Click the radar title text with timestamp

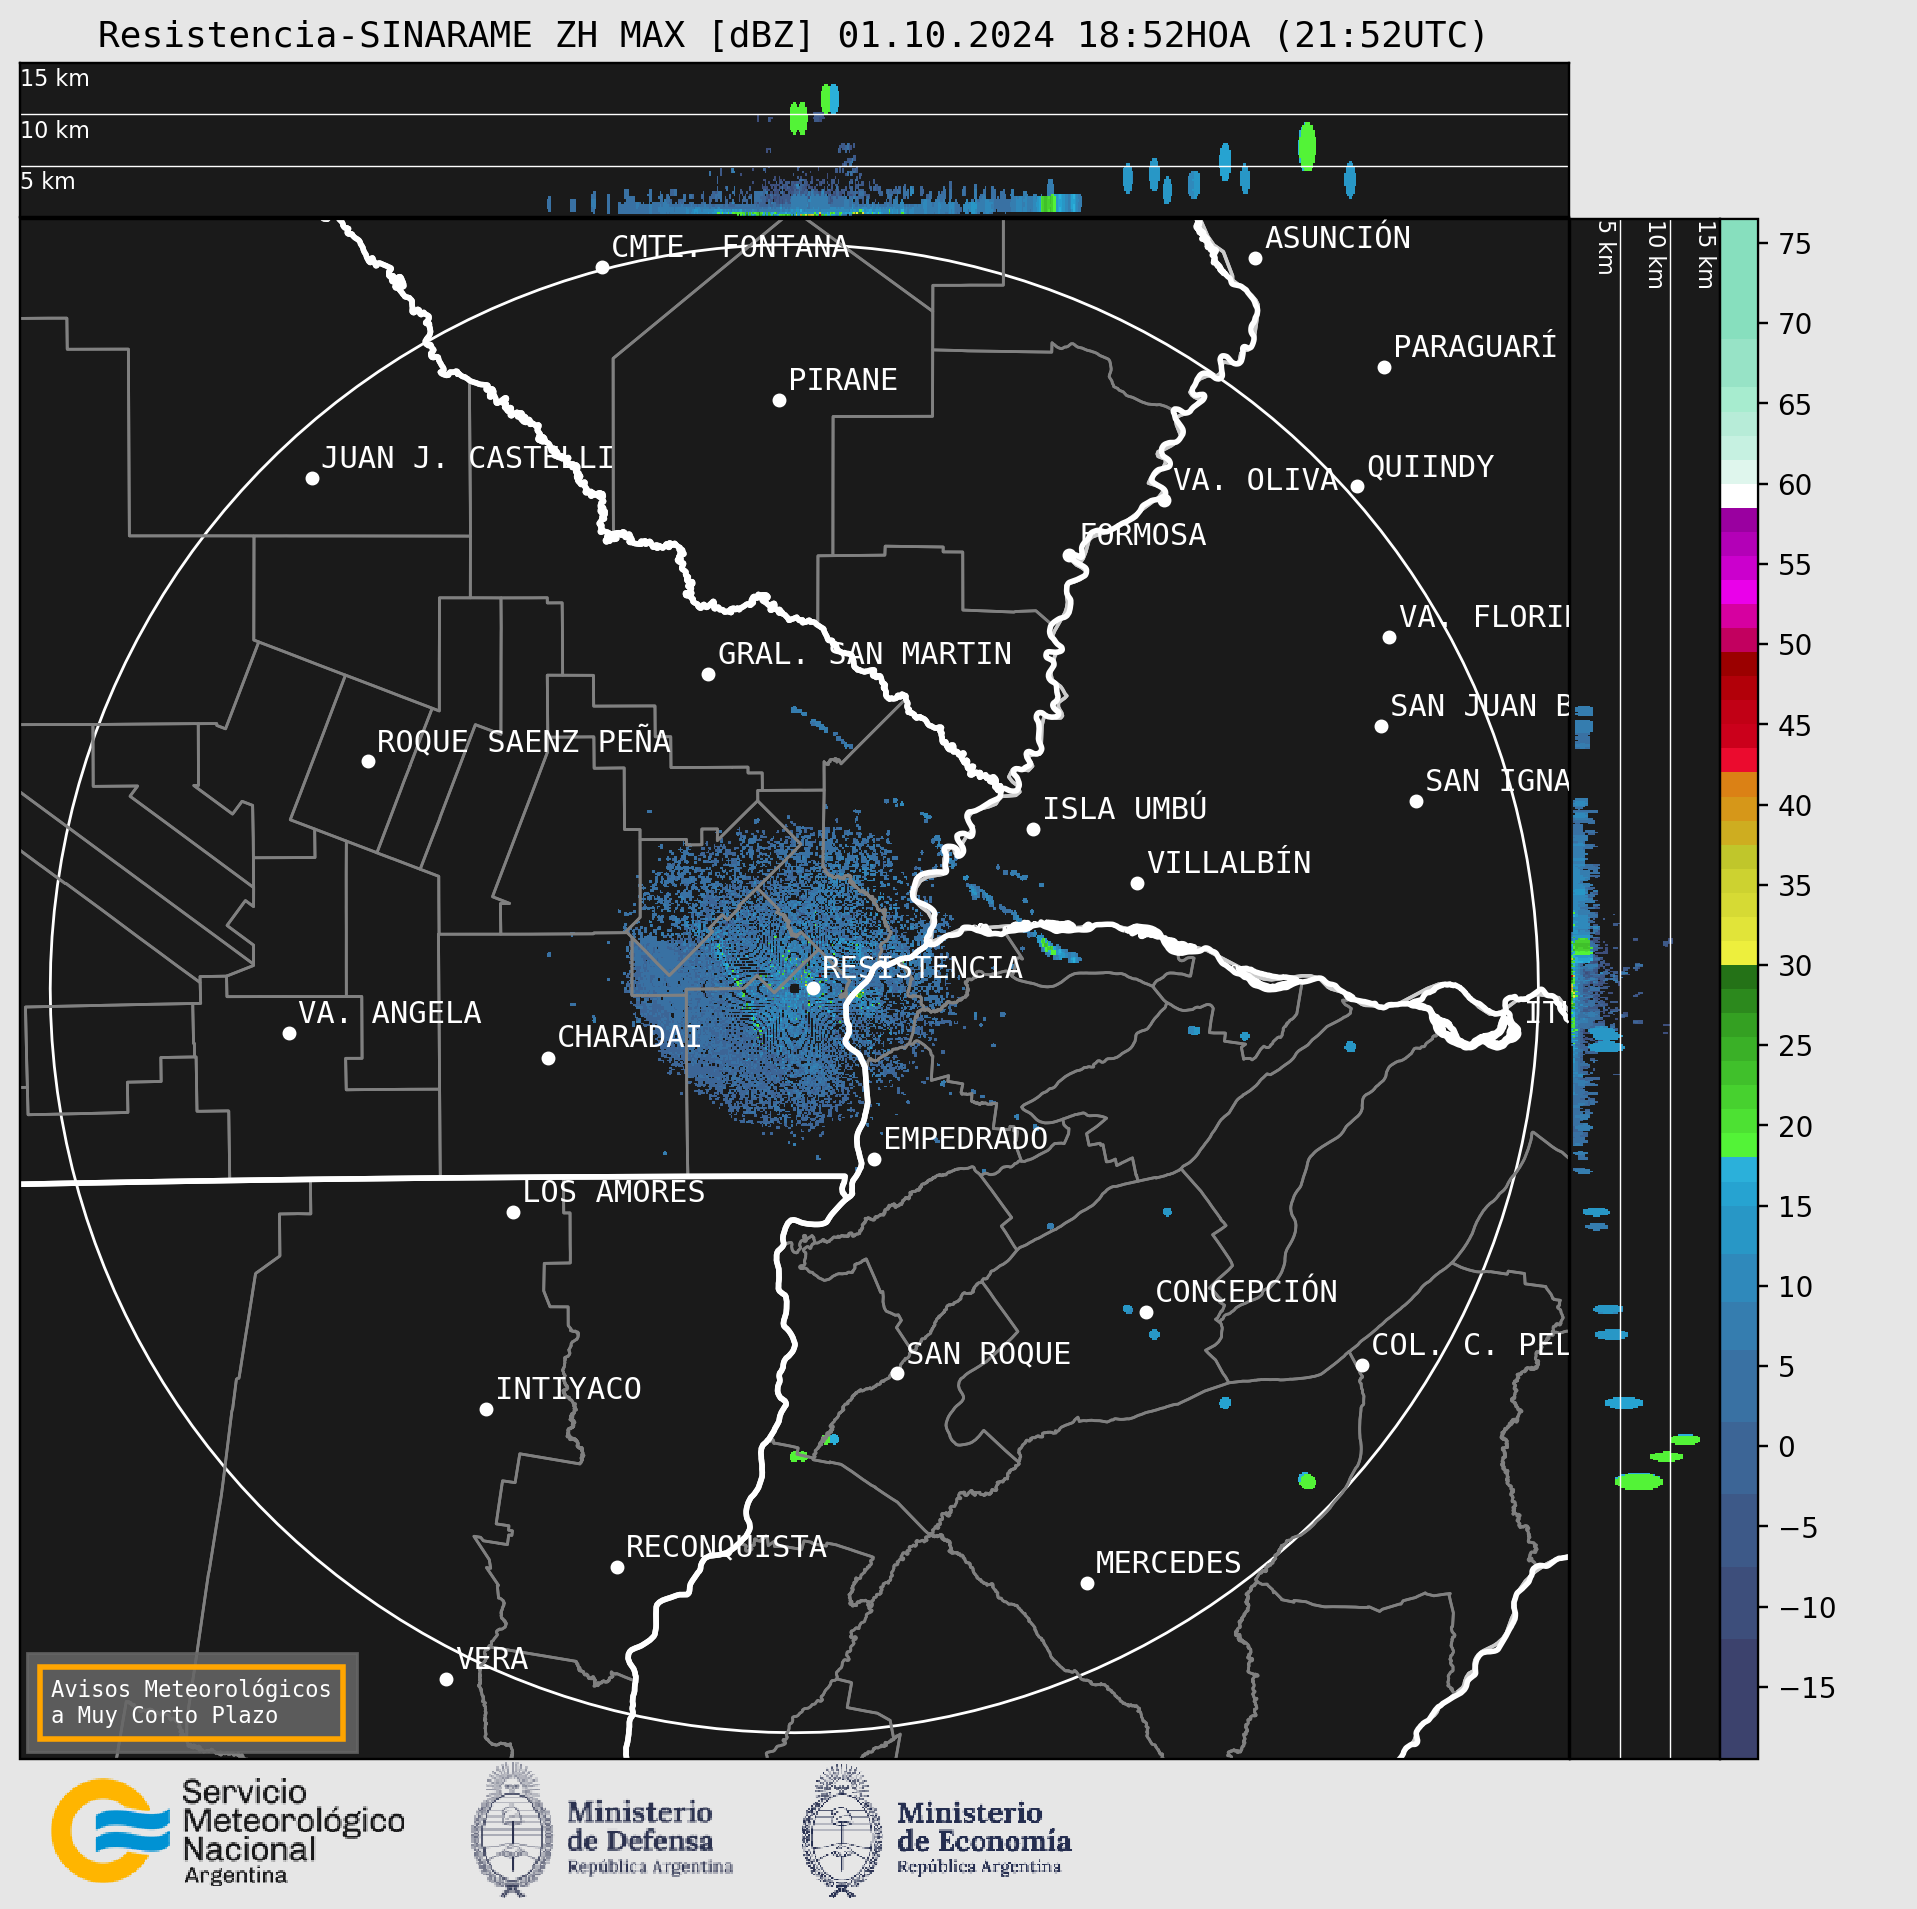793,35
